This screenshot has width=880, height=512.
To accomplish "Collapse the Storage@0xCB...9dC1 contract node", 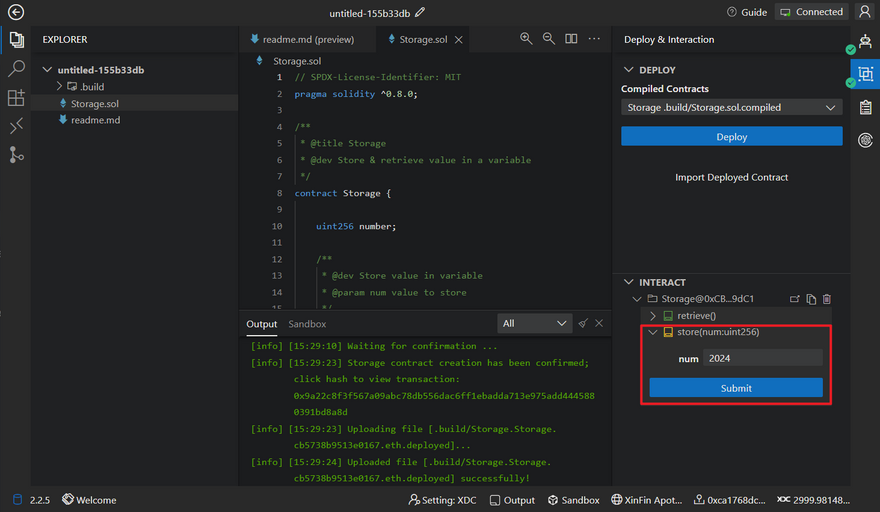I will pyautogui.click(x=636, y=299).
